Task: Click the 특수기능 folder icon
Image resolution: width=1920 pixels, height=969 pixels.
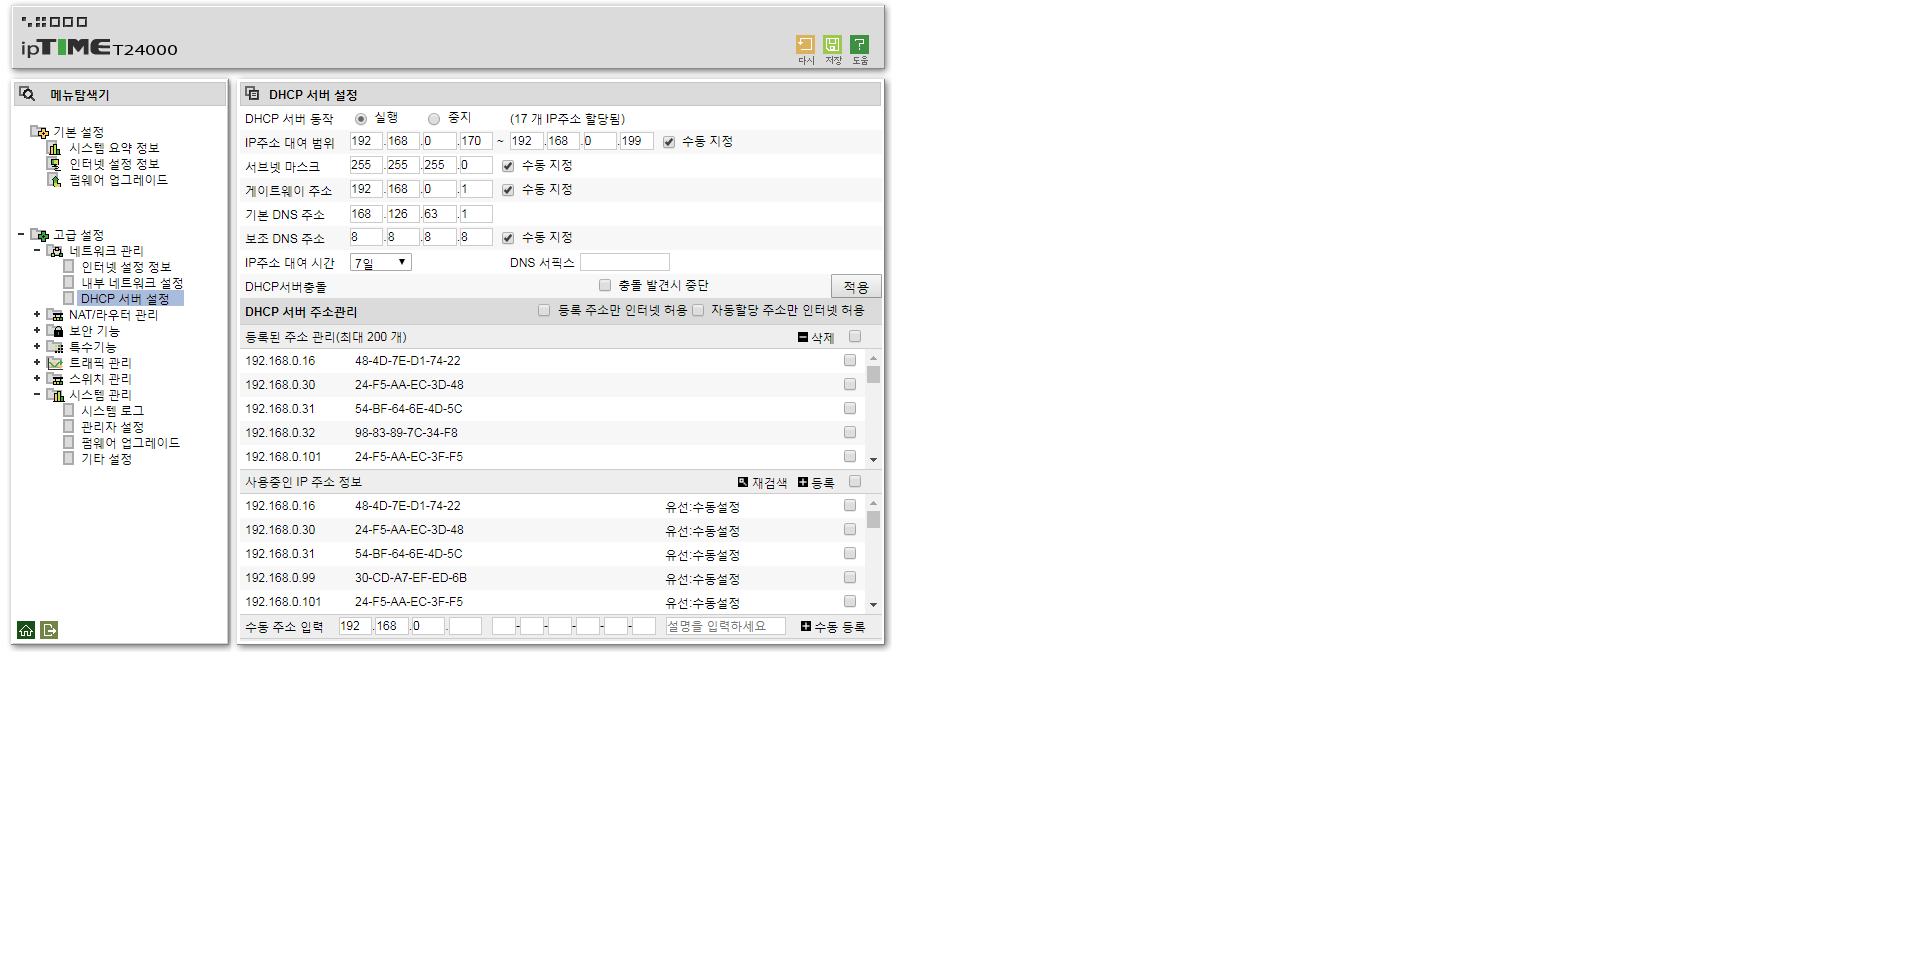Action: coord(55,347)
